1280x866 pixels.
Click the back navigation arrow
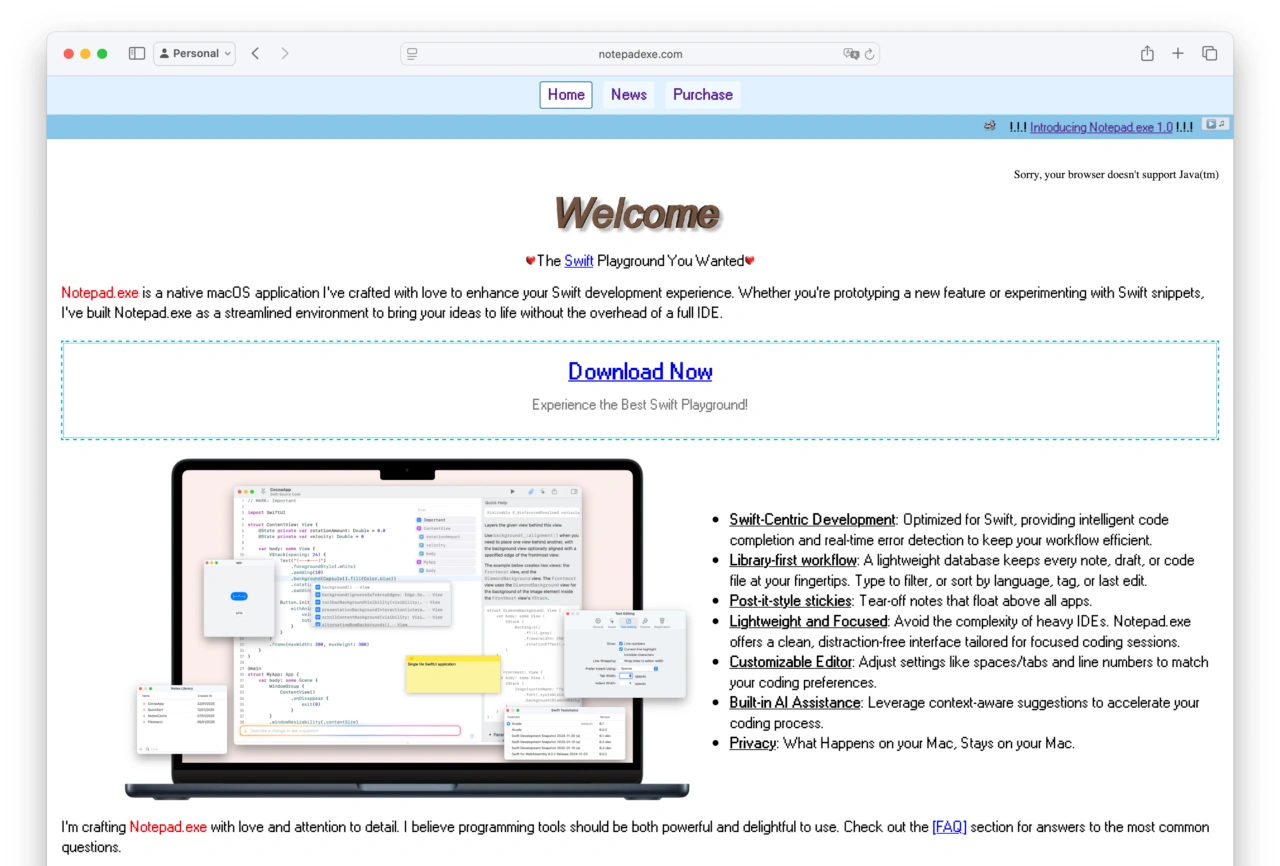(255, 54)
